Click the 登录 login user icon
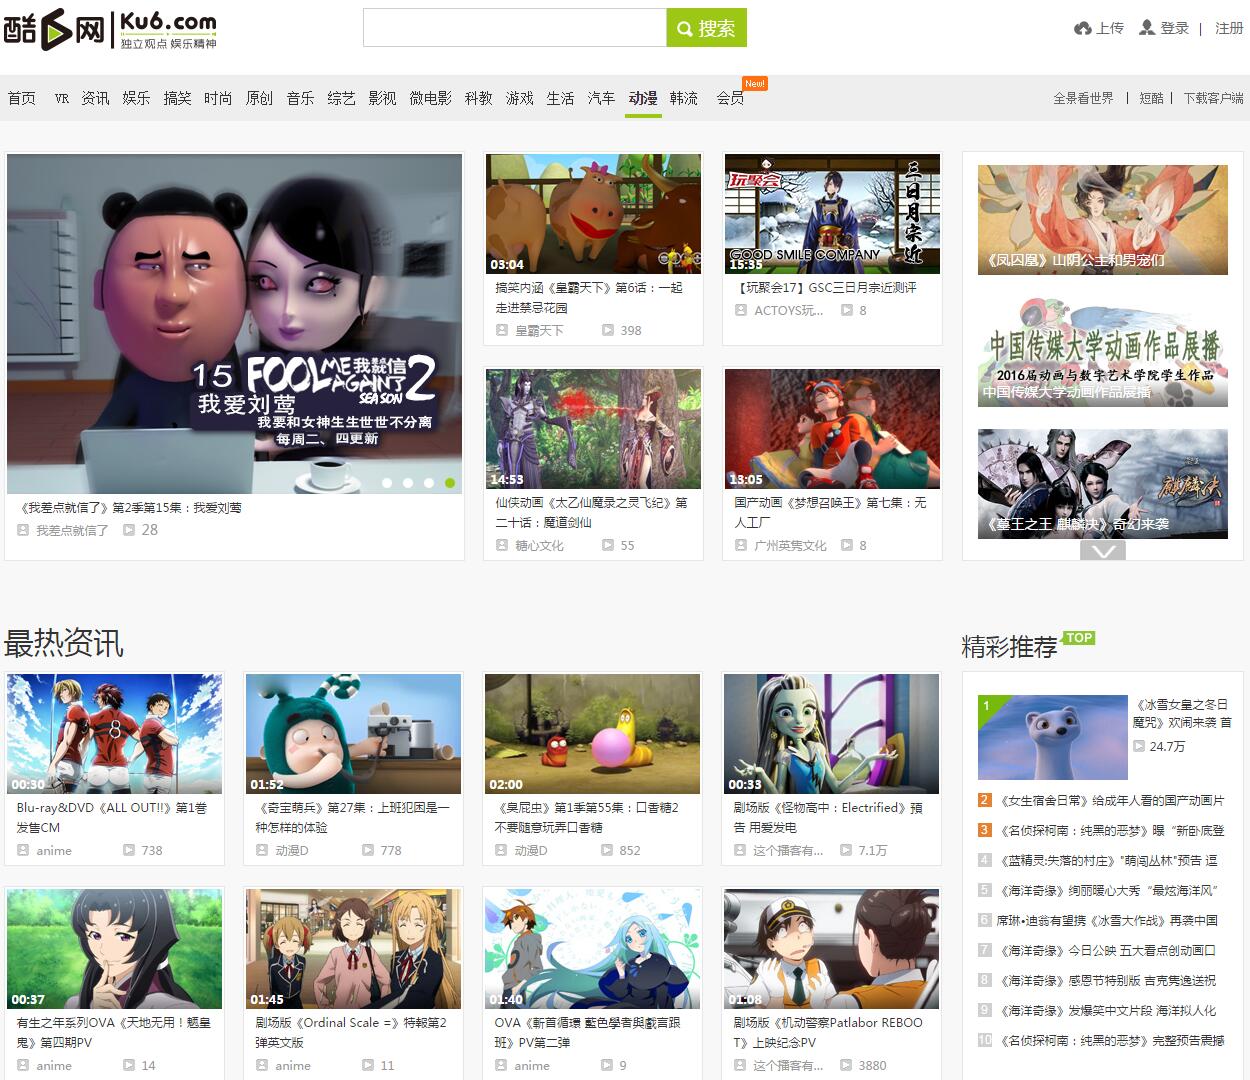Screen dimensions: 1250x1080 point(1147,28)
